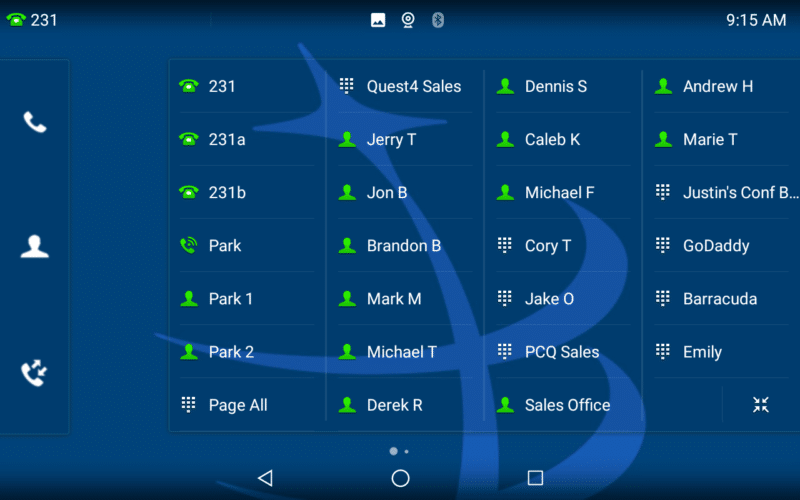Viewport: 800px width, 500px height.
Task: Call Jon B
Action: tap(405, 192)
